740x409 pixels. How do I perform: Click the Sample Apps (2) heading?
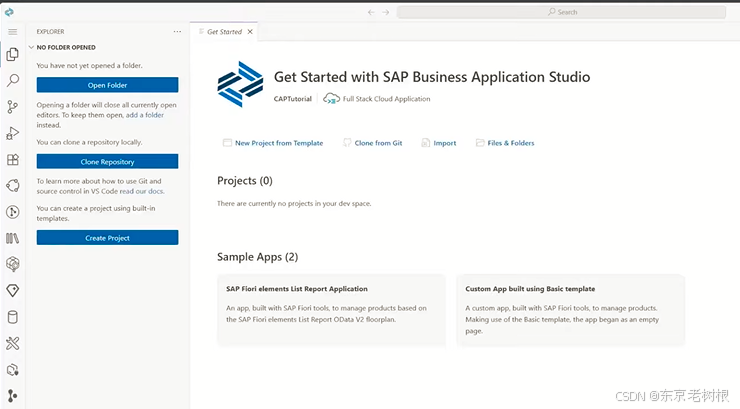(x=258, y=257)
